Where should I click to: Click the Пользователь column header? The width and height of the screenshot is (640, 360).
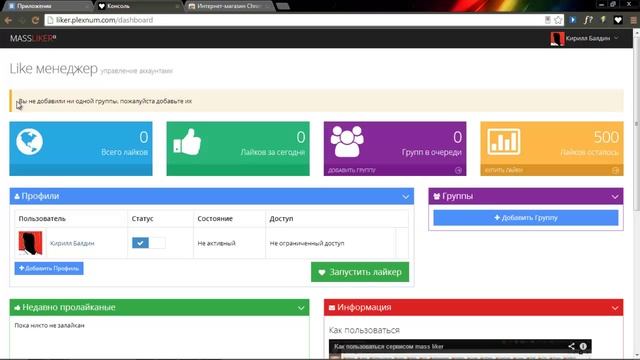pyautogui.click(x=42, y=219)
